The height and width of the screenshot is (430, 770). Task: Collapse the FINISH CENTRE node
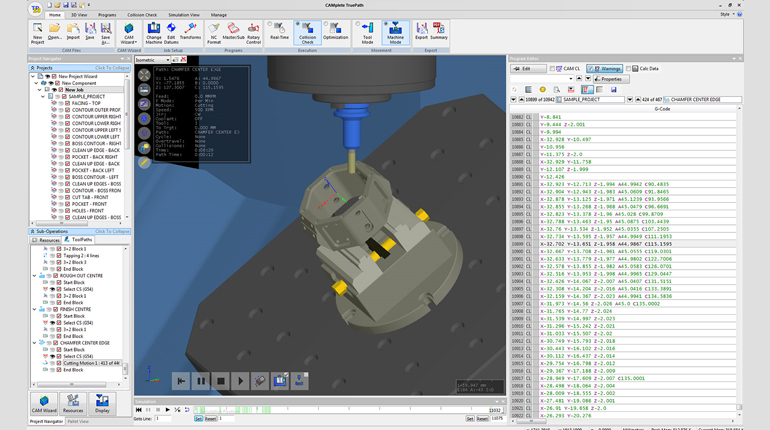(34, 310)
